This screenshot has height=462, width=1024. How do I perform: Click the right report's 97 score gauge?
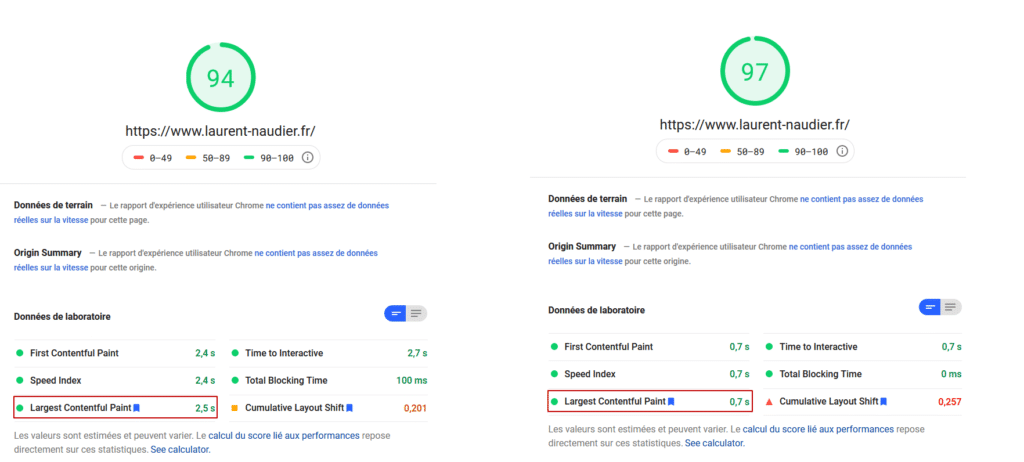coord(754,72)
